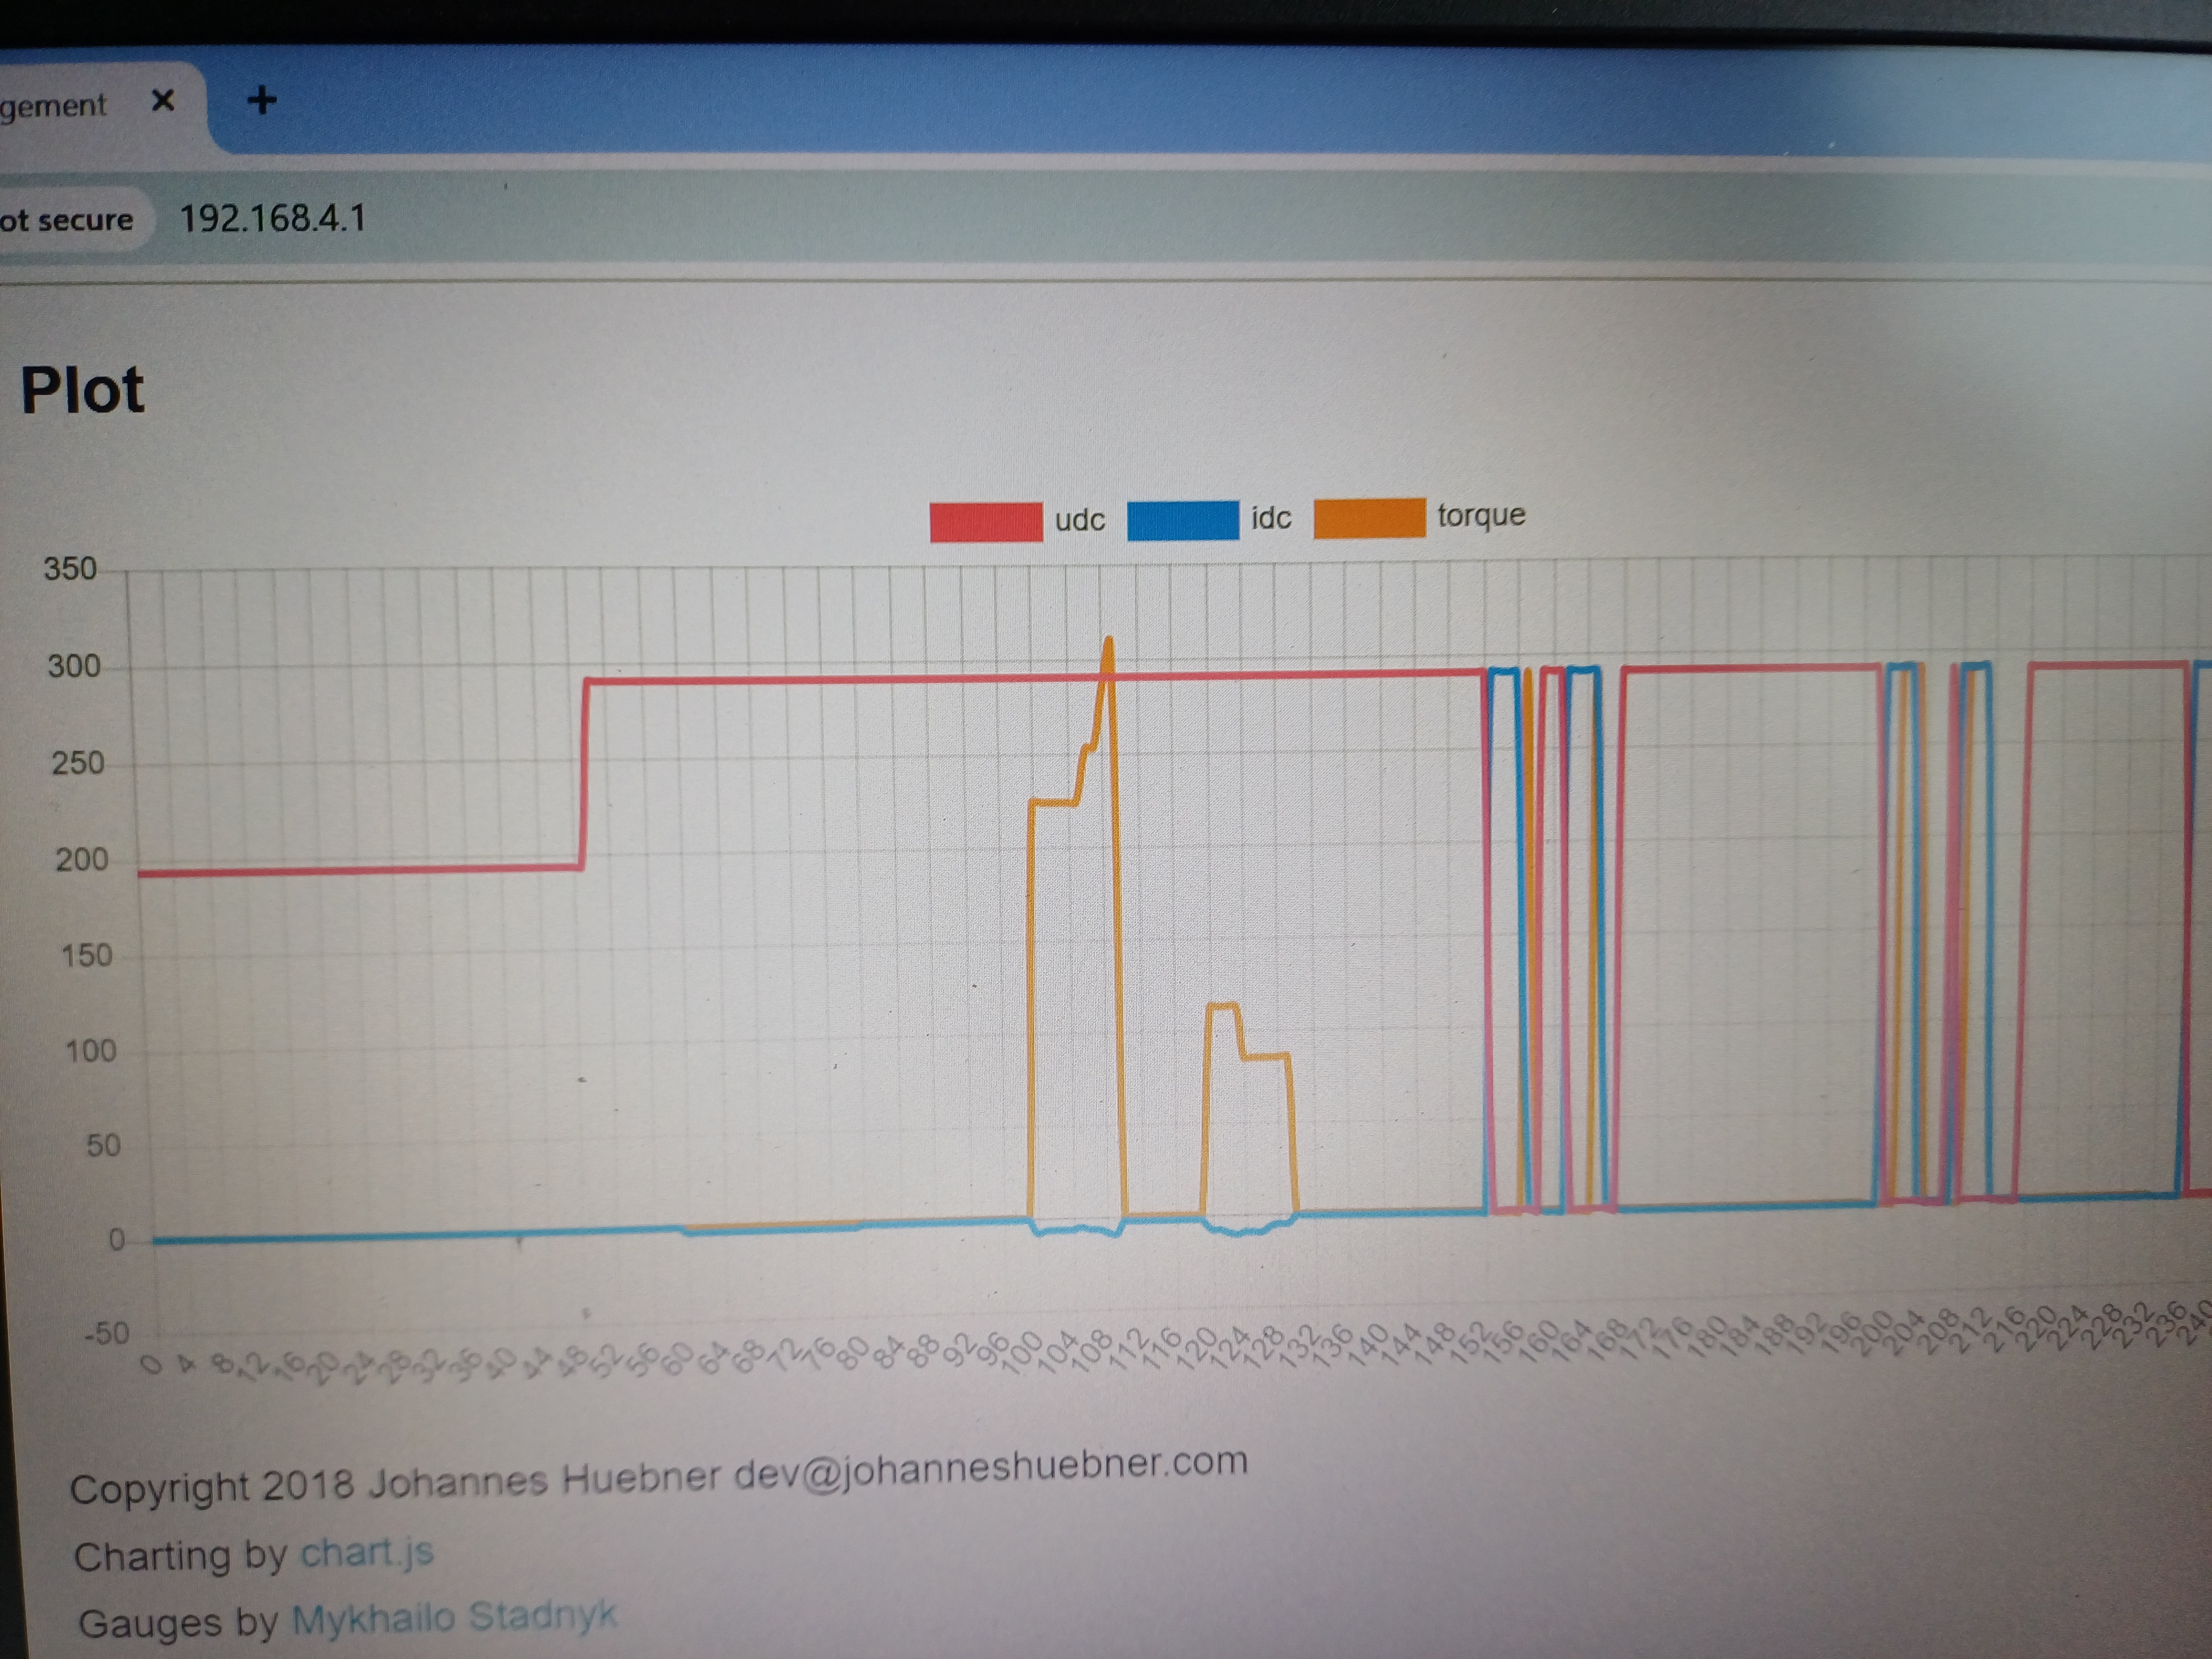Click the 'udc' legend label
The image size is (2212, 1659).
coord(1080,520)
